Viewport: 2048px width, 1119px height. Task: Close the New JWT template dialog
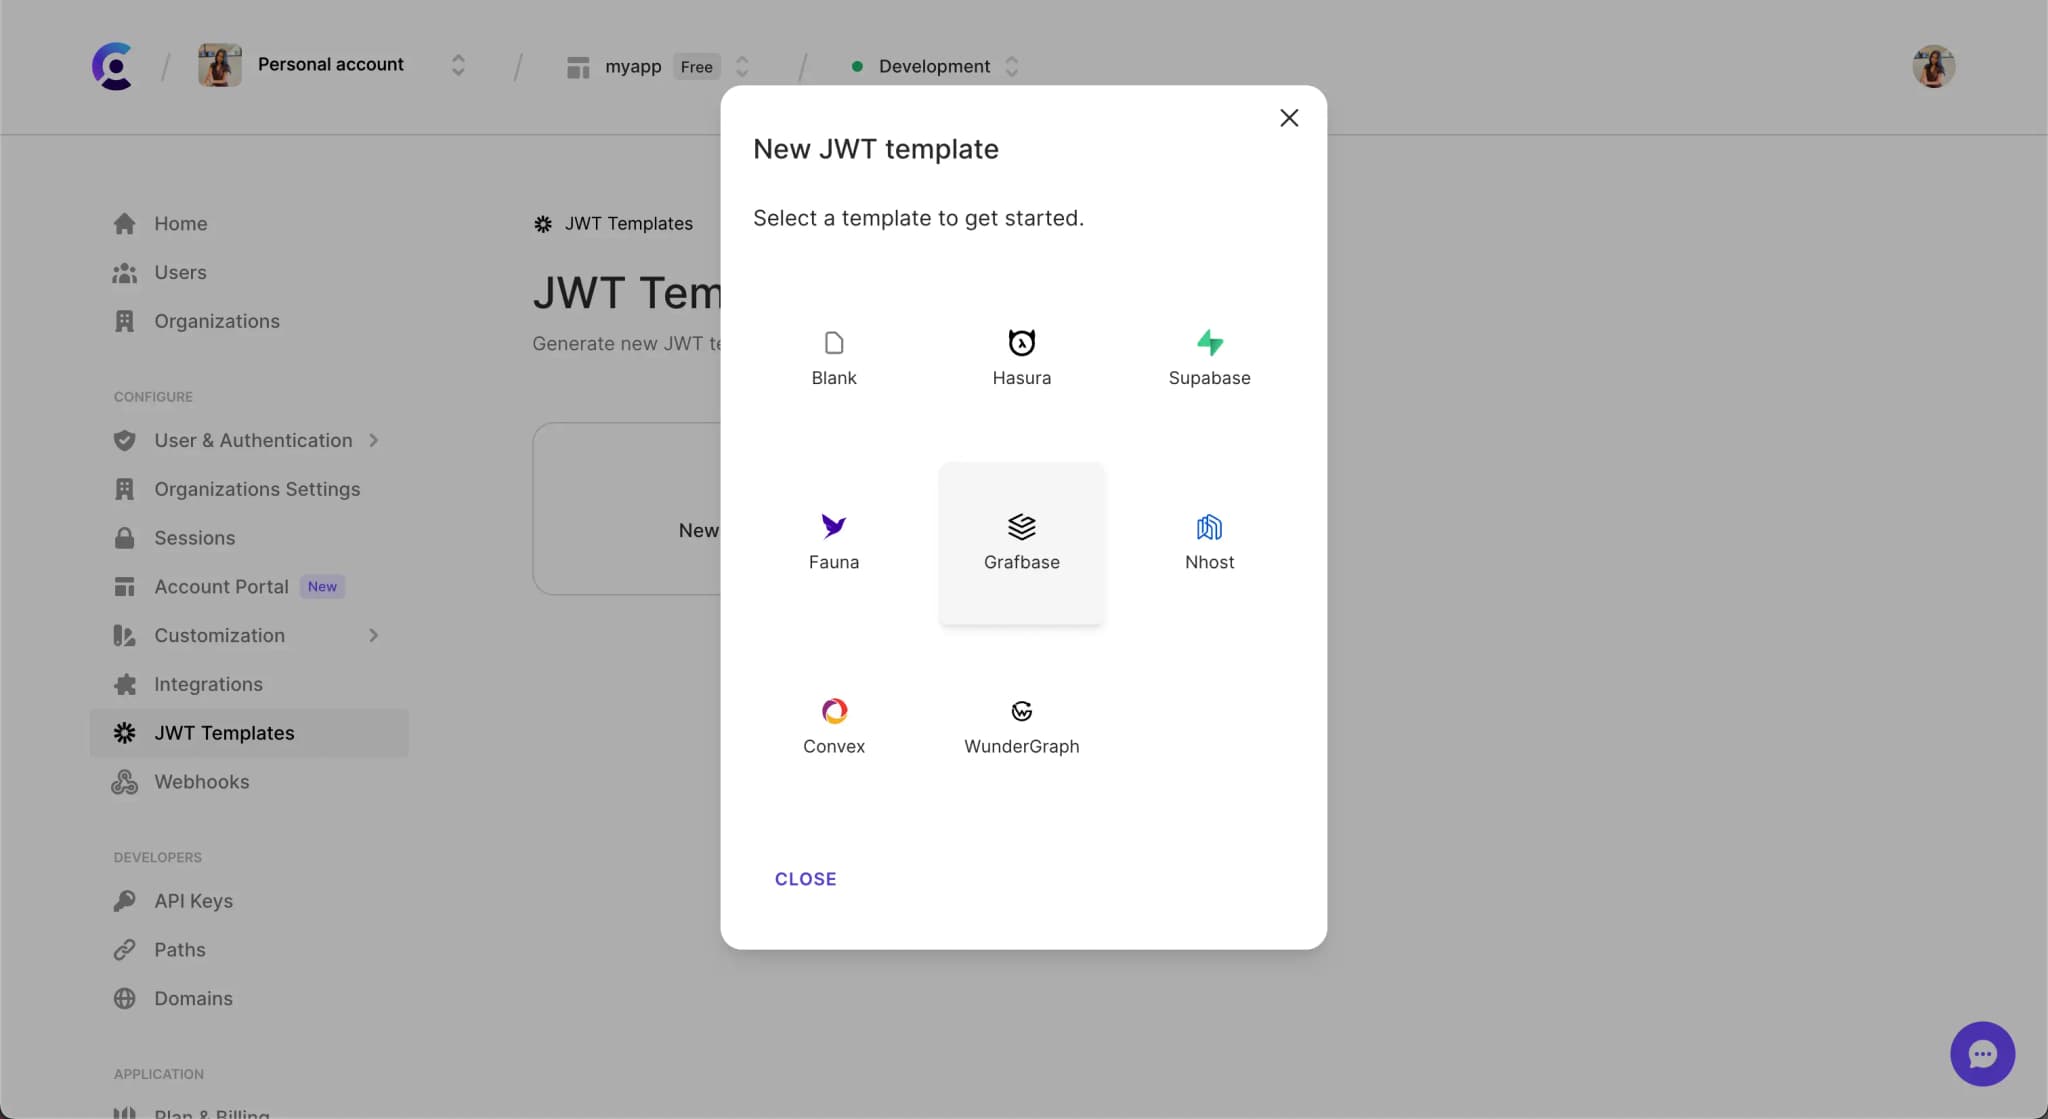[1288, 119]
